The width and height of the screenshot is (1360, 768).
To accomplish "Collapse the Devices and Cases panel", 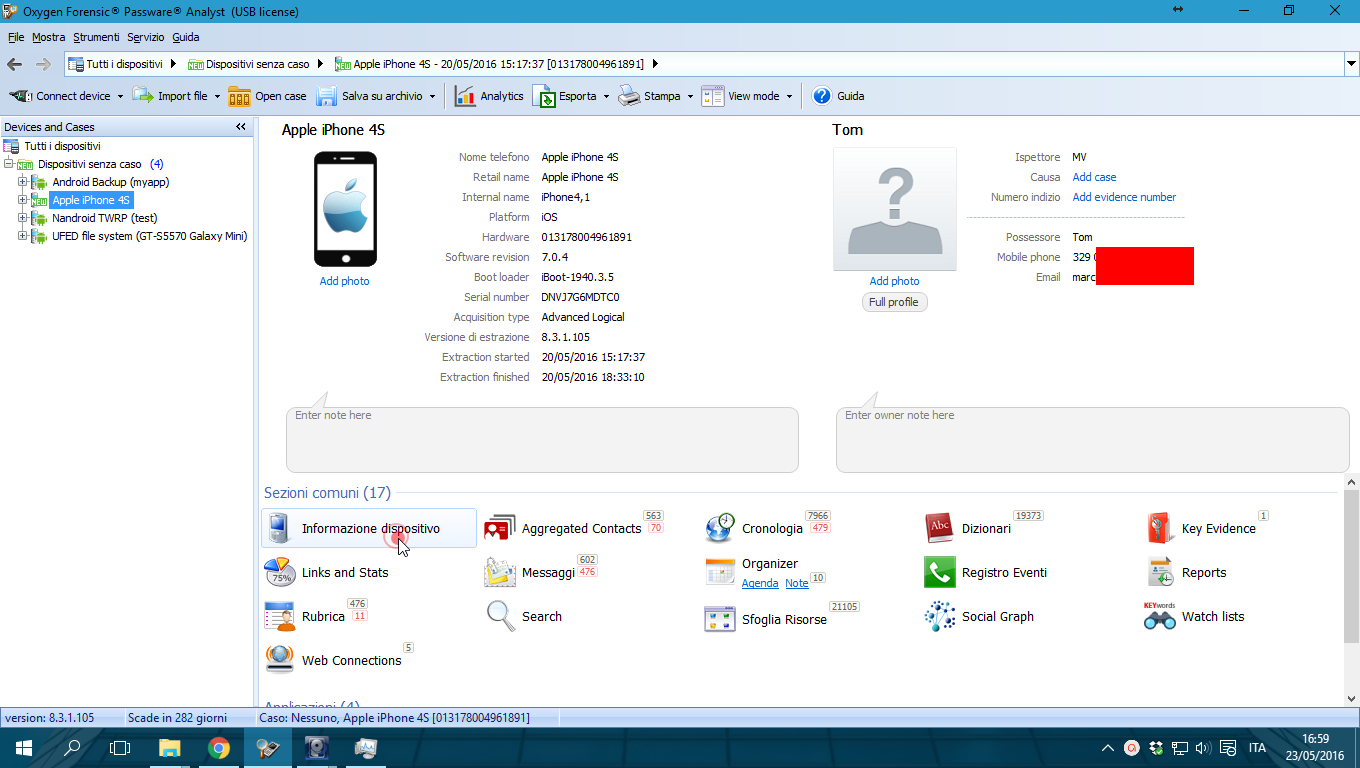I will (x=241, y=127).
